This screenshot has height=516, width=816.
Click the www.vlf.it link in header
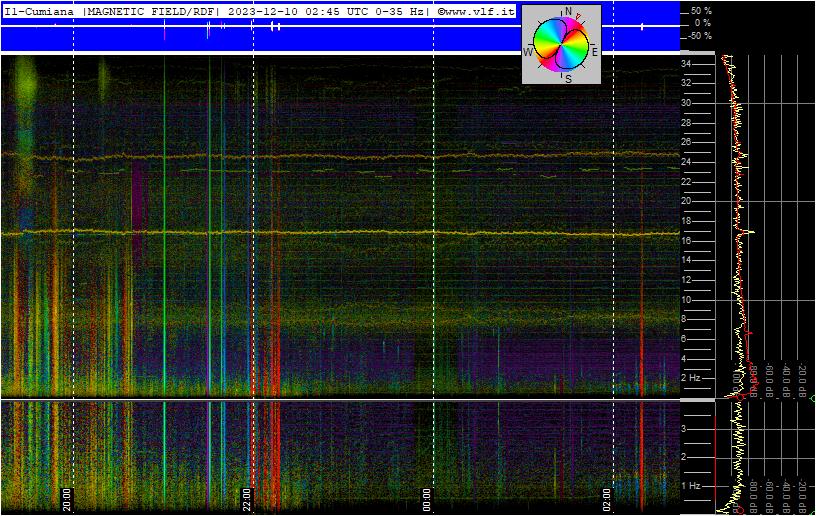(476, 11)
